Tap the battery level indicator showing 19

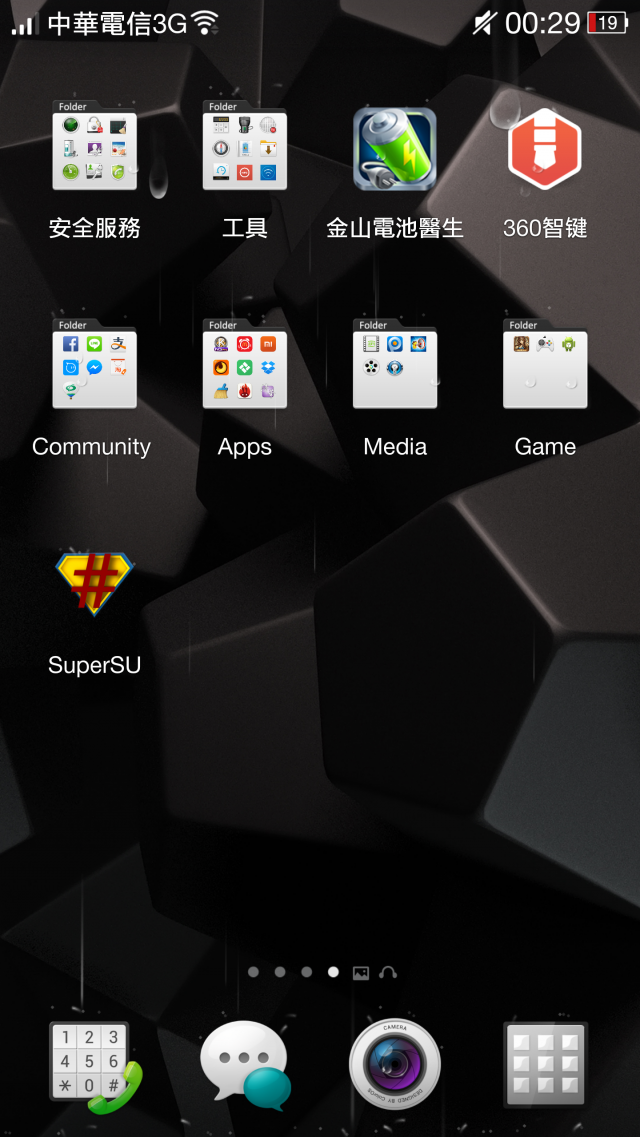[x=607, y=23]
